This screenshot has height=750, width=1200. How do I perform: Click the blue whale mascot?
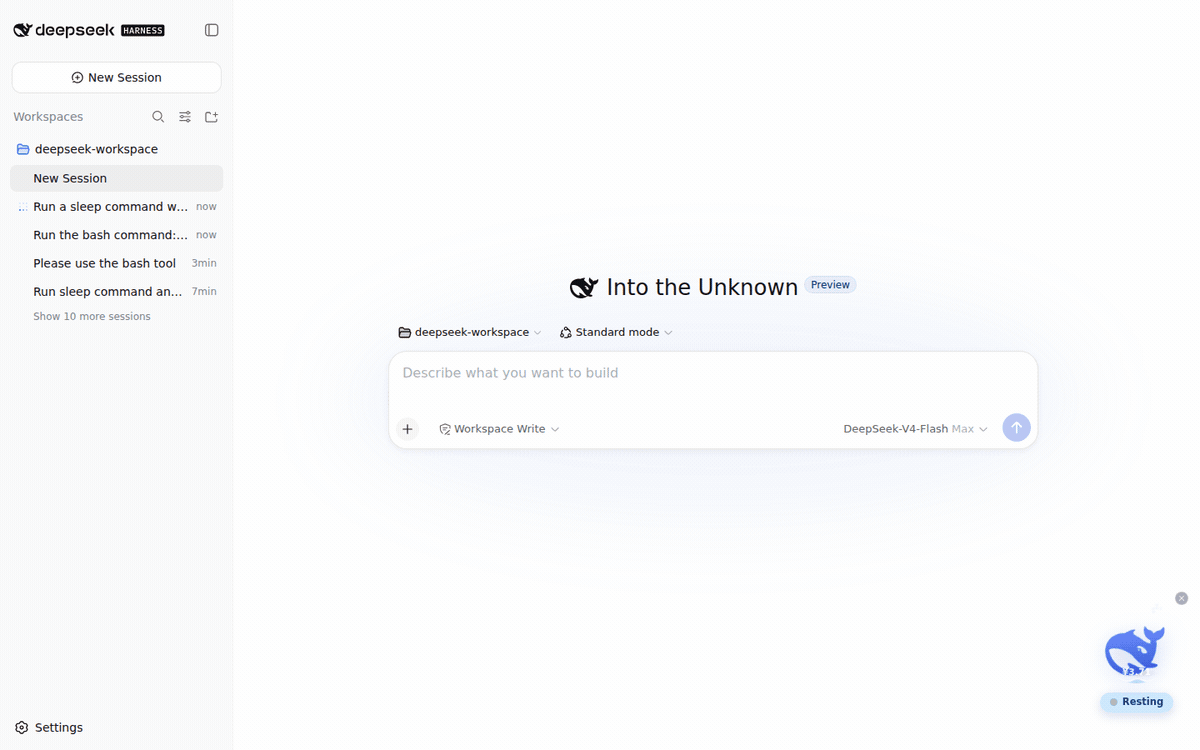(1135, 651)
